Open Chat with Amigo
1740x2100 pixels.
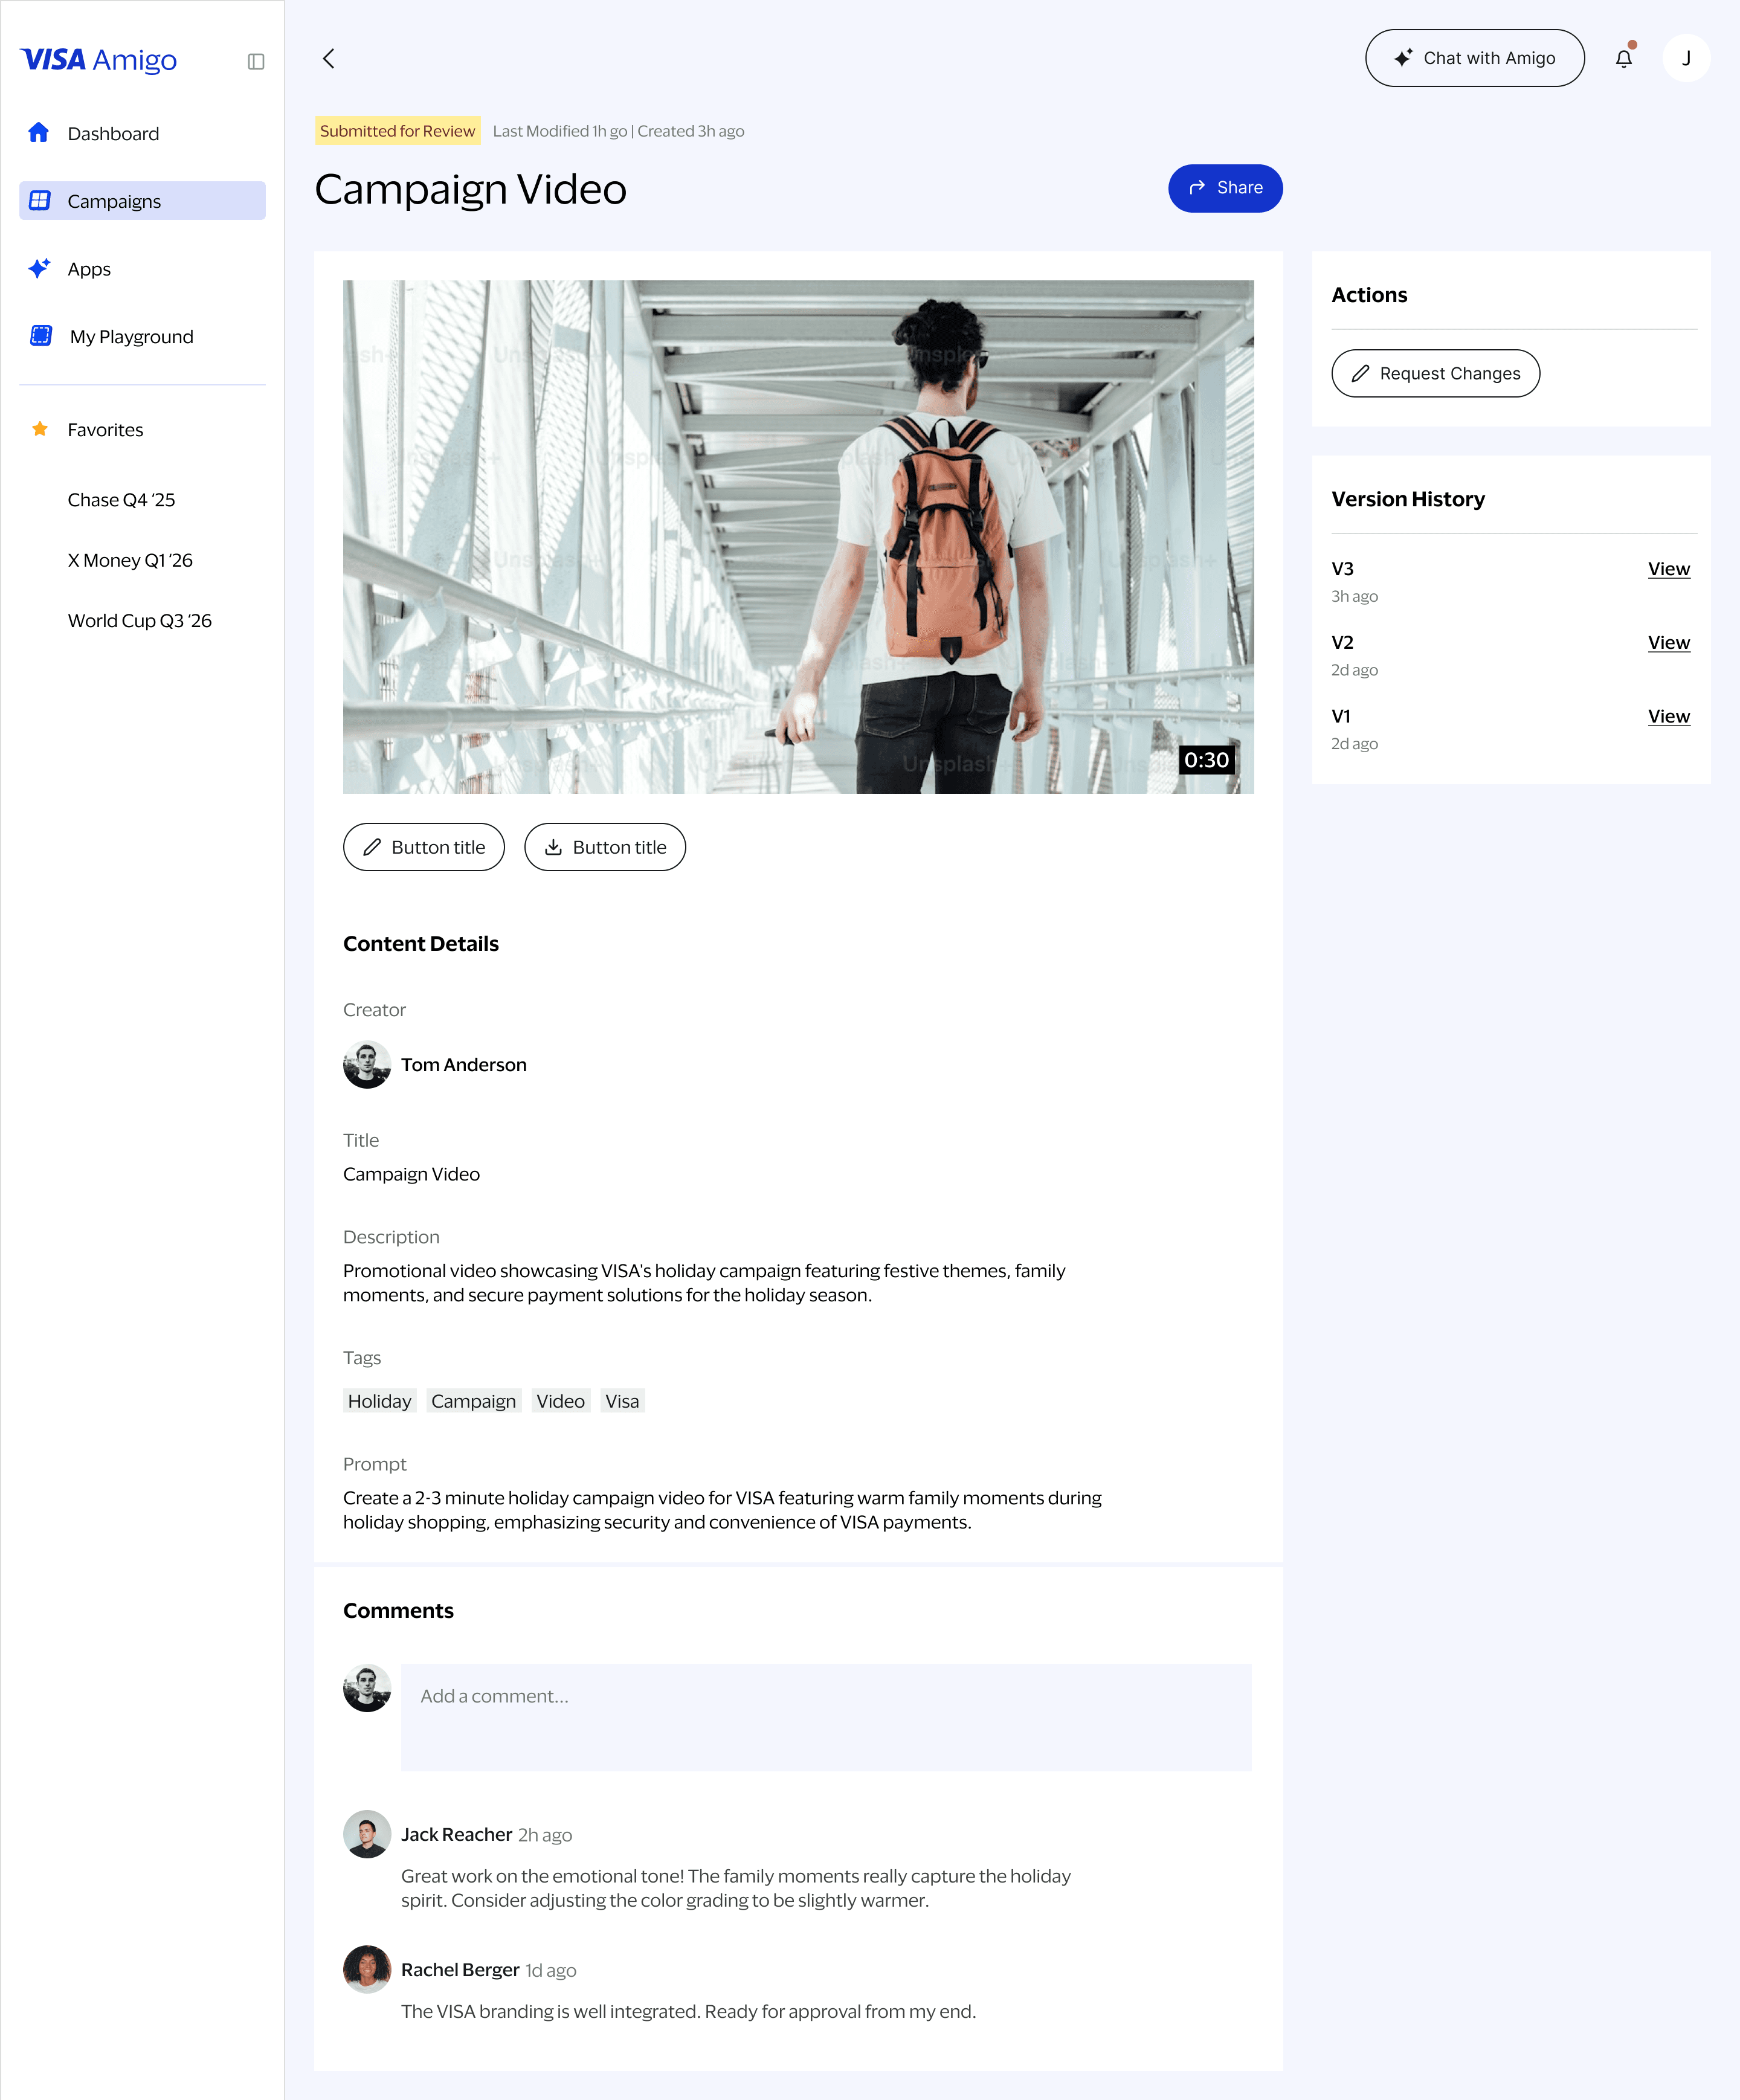coord(1474,59)
